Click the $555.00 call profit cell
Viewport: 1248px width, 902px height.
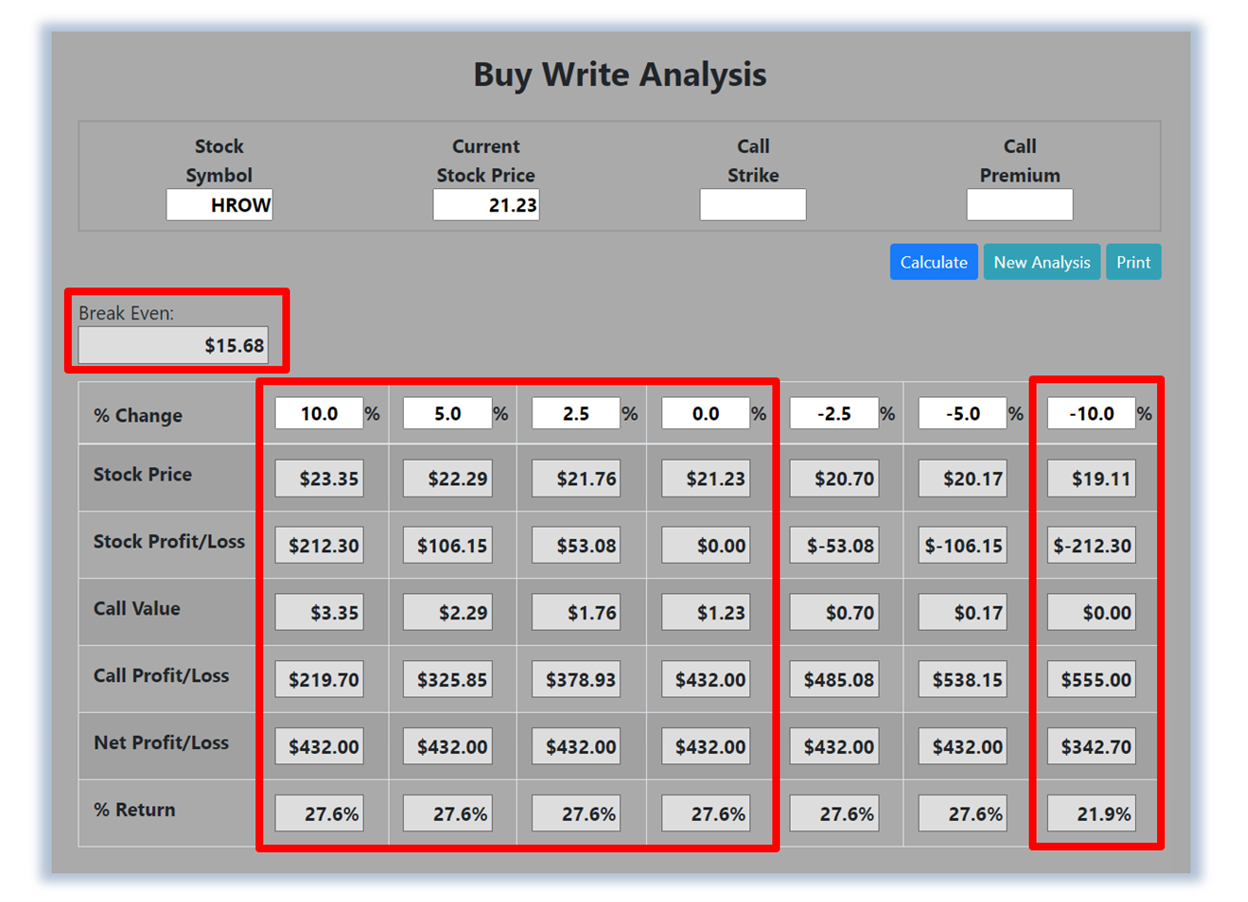1091,680
